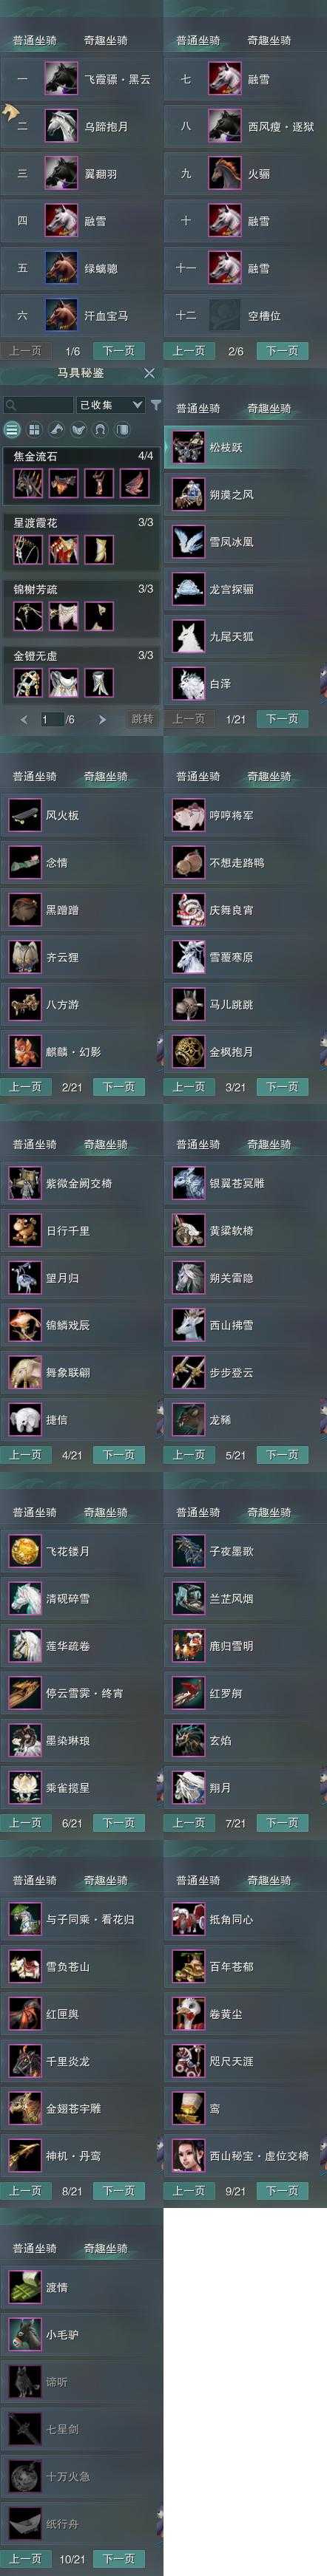The height and width of the screenshot is (2576, 327).
Task: Open the 已收集 dropdown
Action: click(111, 405)
